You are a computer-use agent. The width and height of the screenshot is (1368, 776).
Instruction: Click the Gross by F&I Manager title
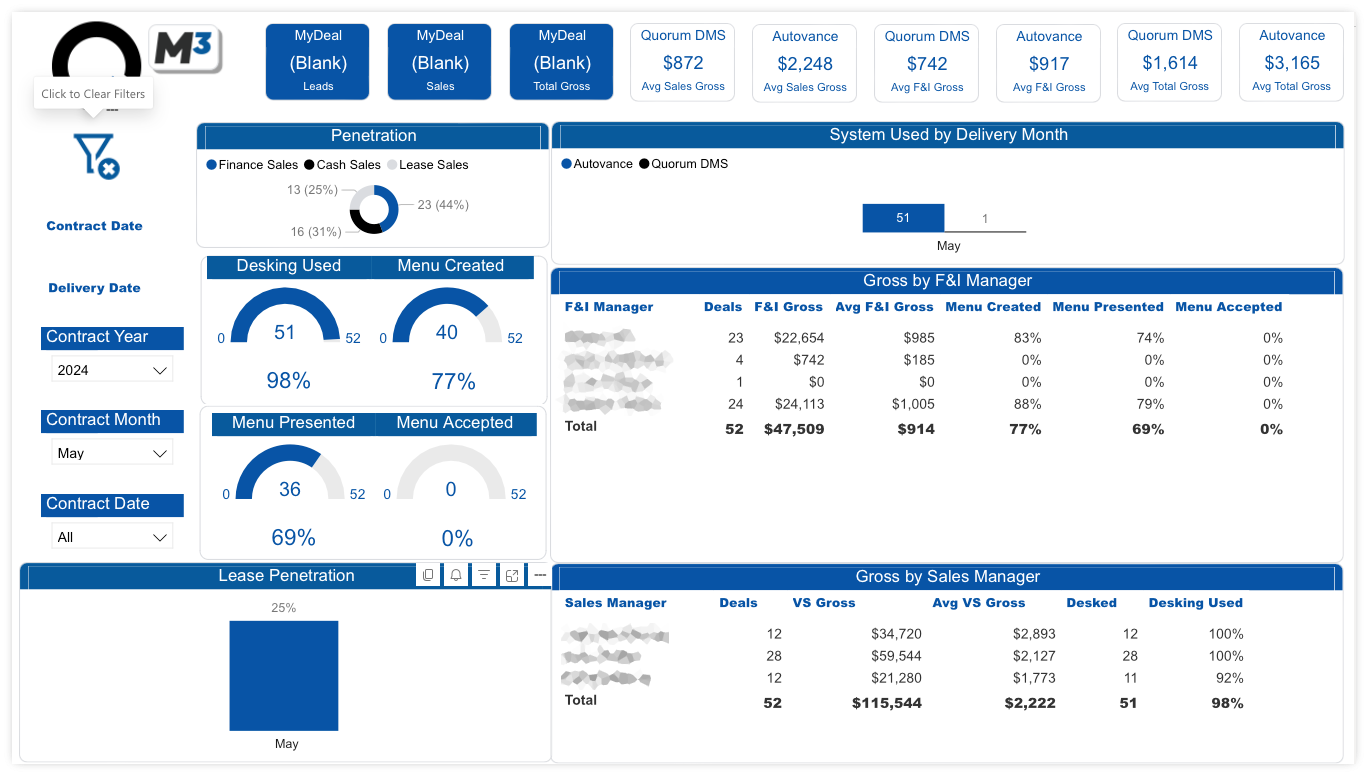coord(947,281)
